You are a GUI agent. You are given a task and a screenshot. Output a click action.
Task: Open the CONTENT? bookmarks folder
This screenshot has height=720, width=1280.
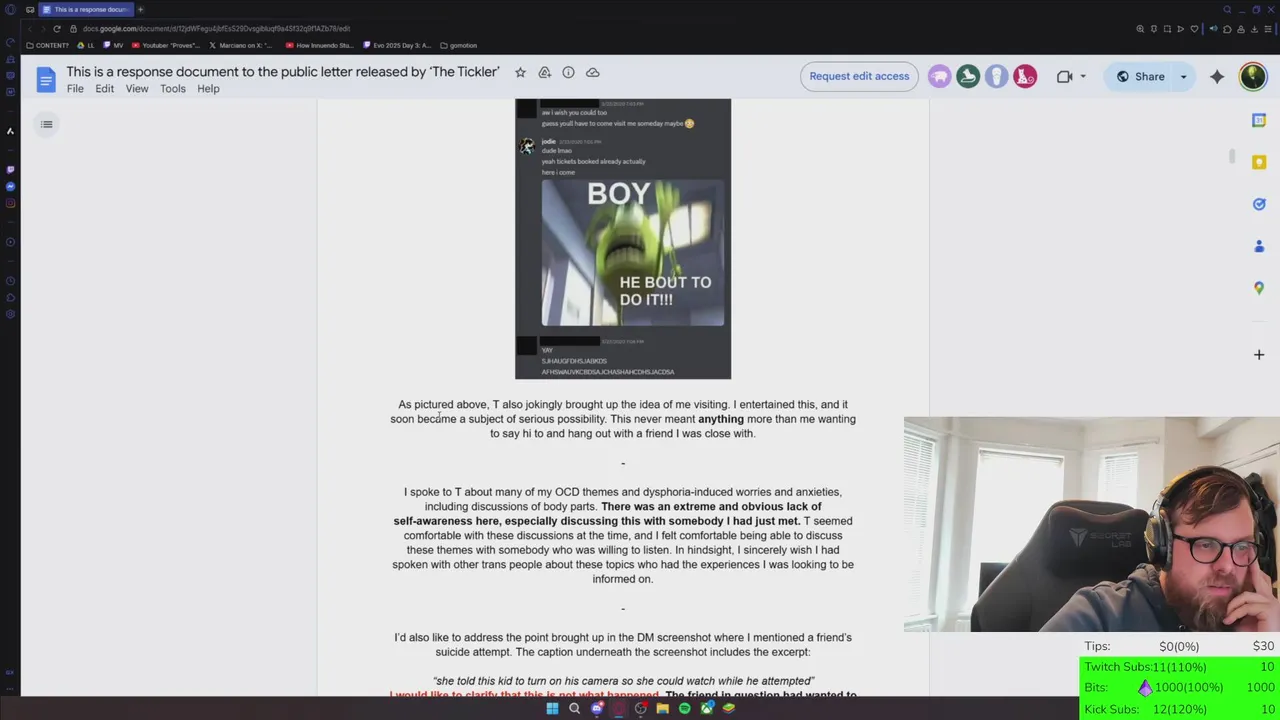point(48,45)
